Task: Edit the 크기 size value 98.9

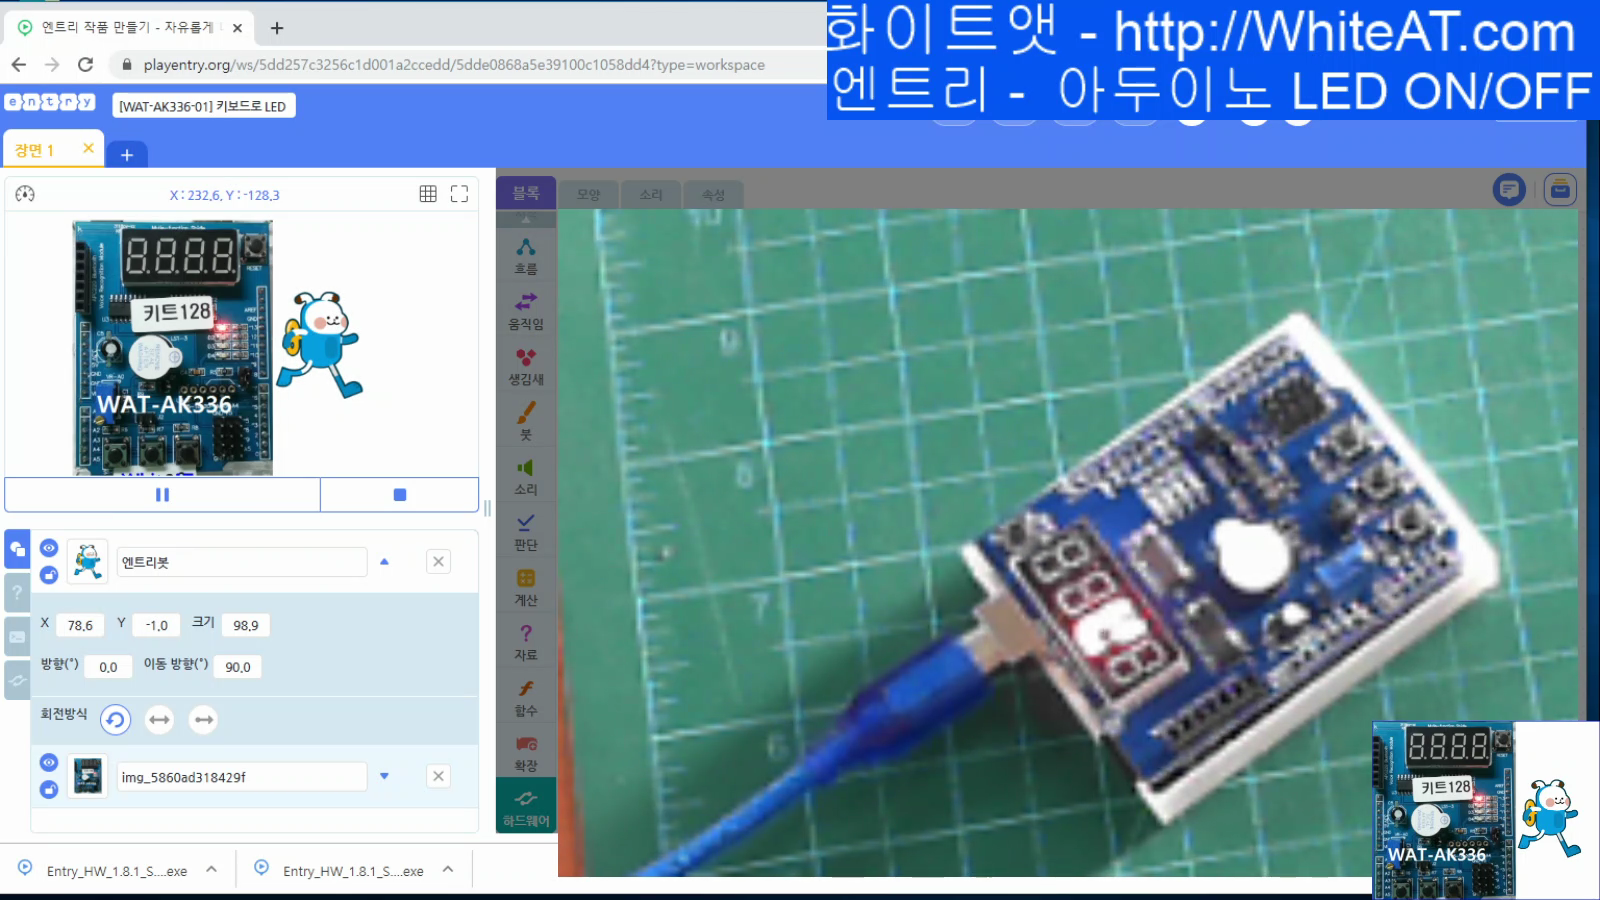Action: (x=246, y=625)
